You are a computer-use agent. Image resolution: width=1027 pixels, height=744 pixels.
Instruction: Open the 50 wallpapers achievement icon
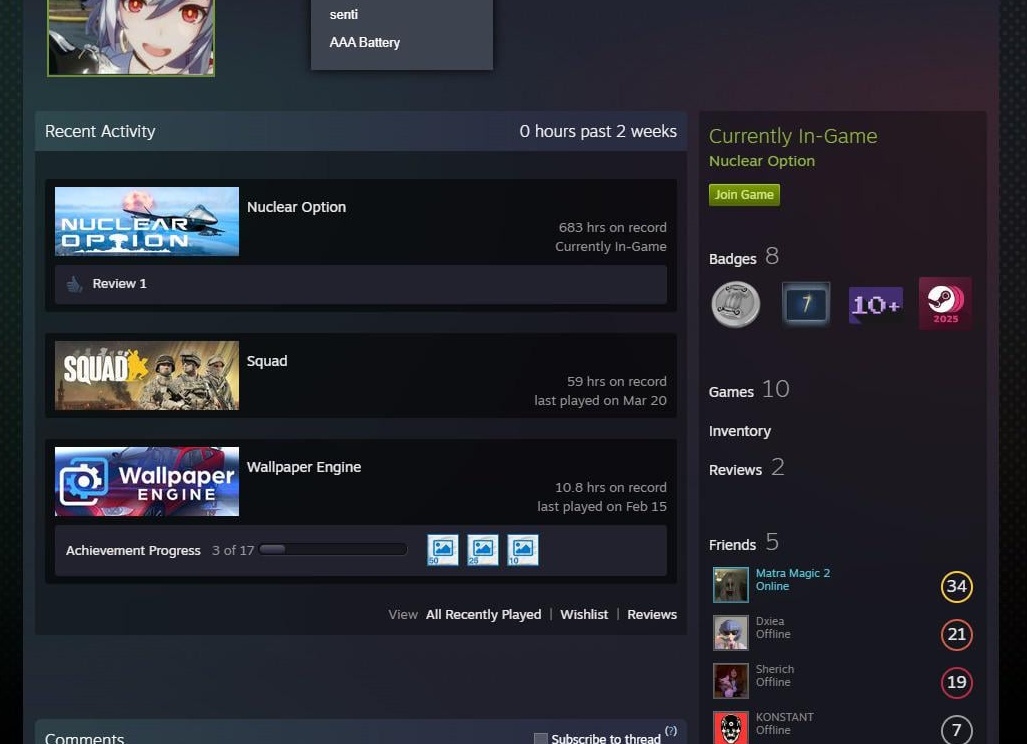point(443,550)
